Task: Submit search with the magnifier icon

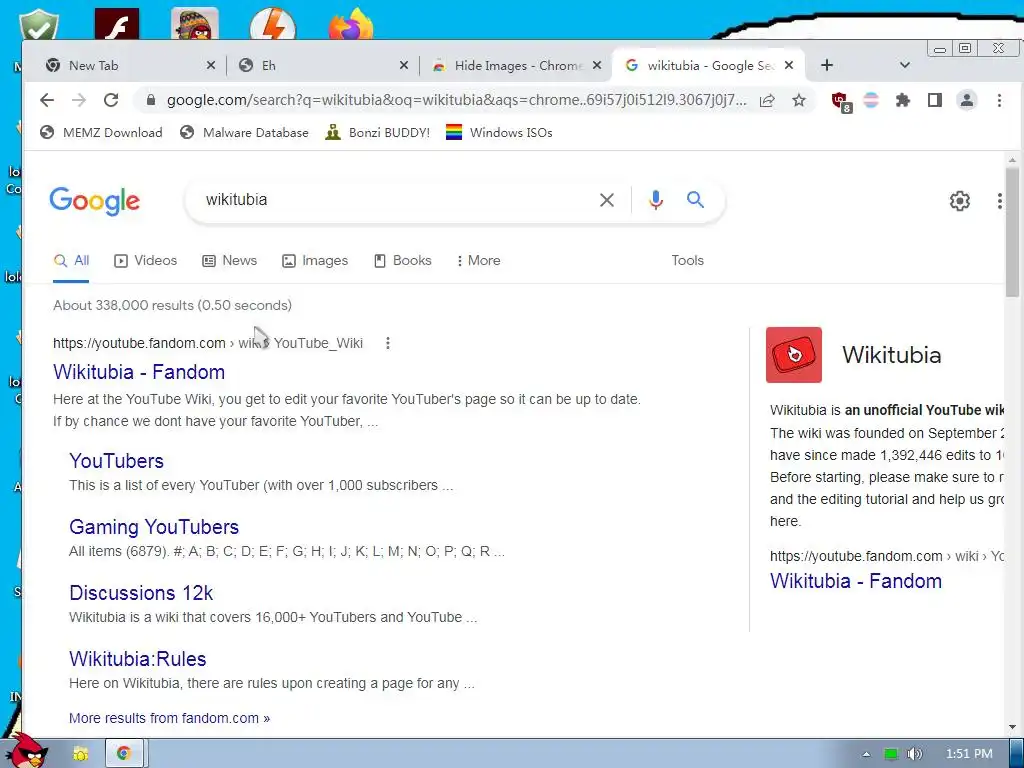Action: point(696,200)
